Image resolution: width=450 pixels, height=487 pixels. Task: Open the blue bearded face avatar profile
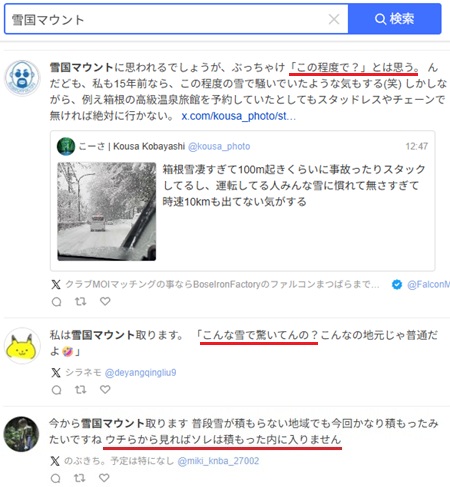pos(22,78)
